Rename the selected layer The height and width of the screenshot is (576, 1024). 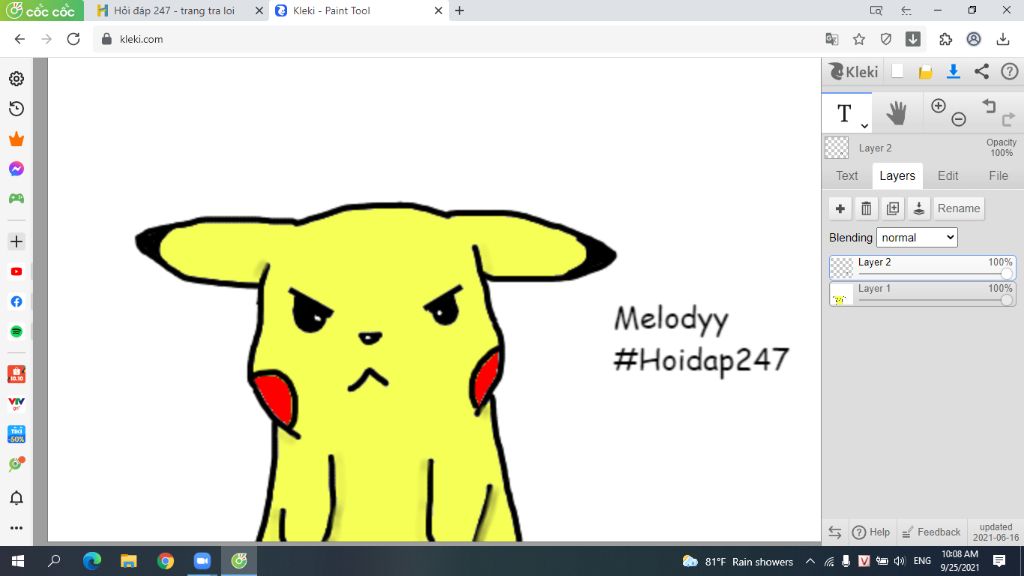click(x=959, y=208)
